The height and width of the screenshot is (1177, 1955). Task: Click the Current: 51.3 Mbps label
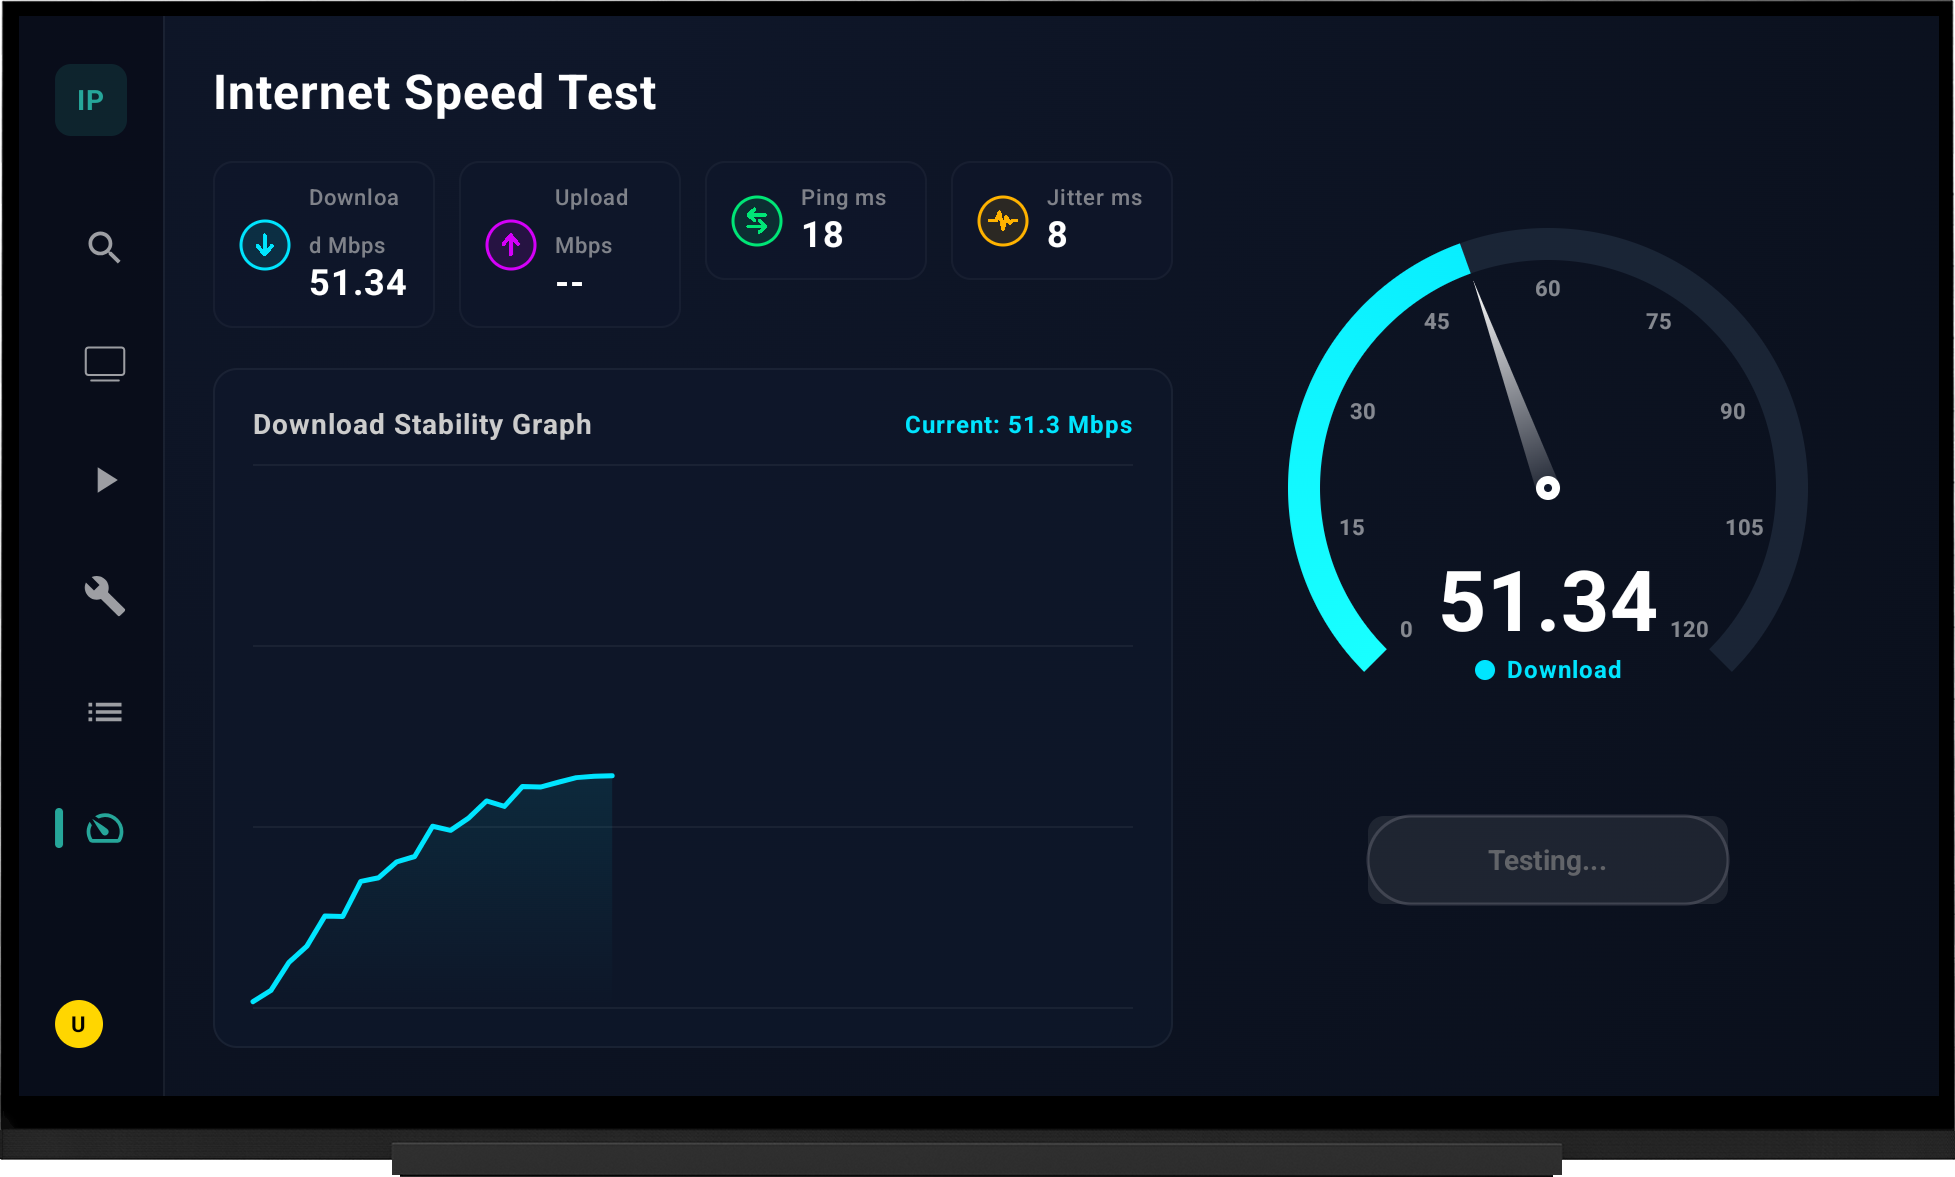coord(1018,425)
